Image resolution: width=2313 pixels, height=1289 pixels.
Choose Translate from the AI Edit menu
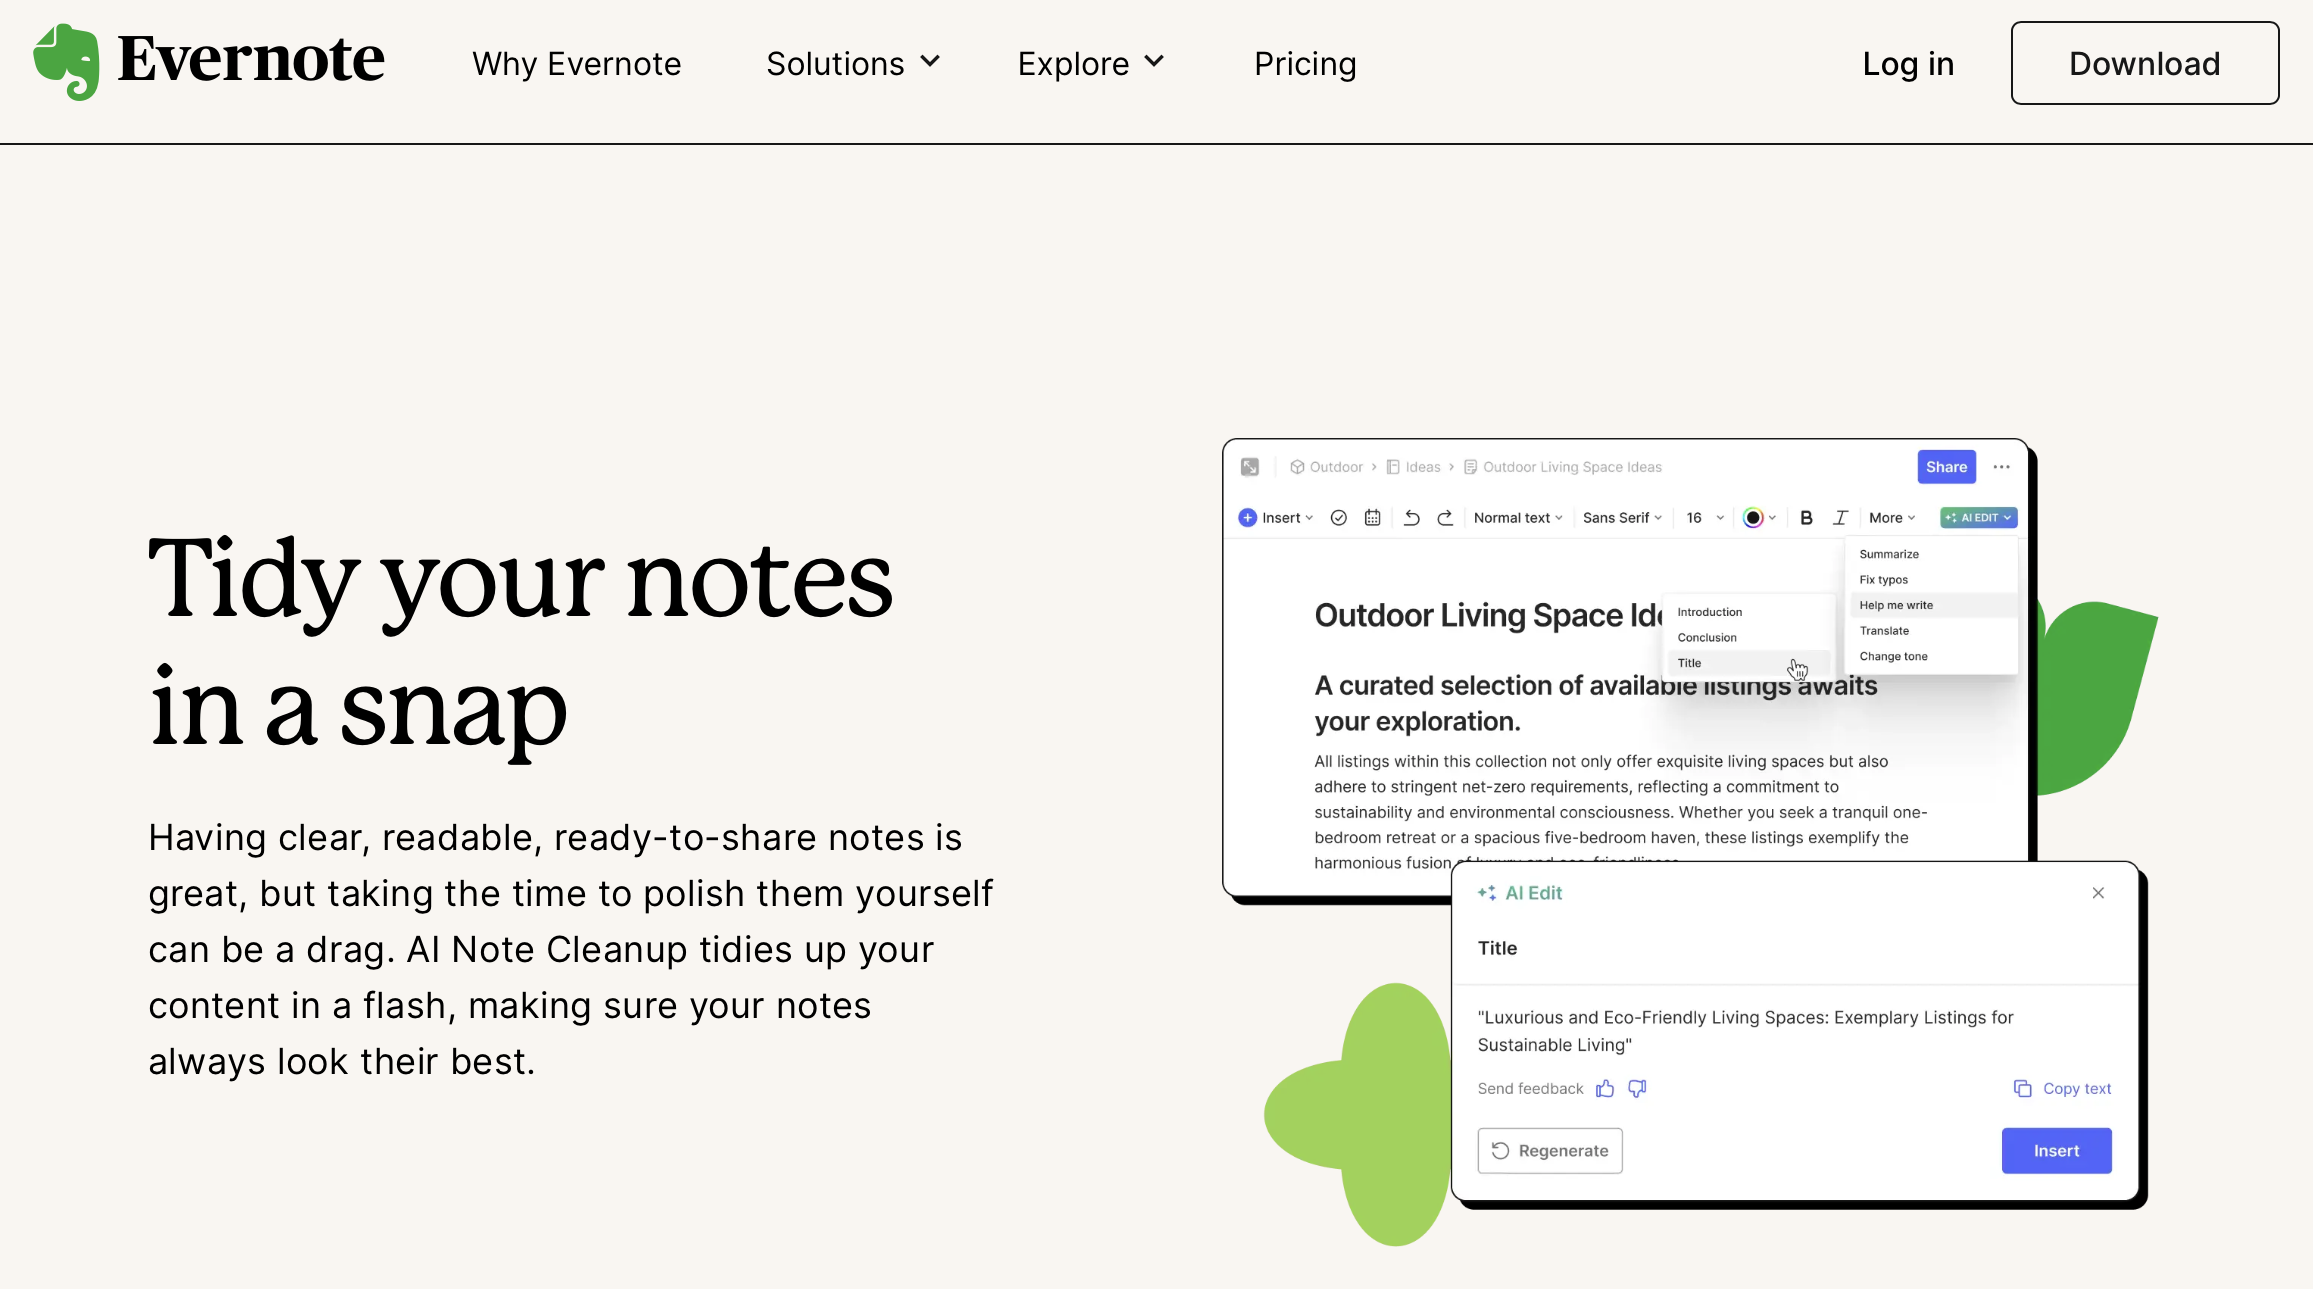1932,631
